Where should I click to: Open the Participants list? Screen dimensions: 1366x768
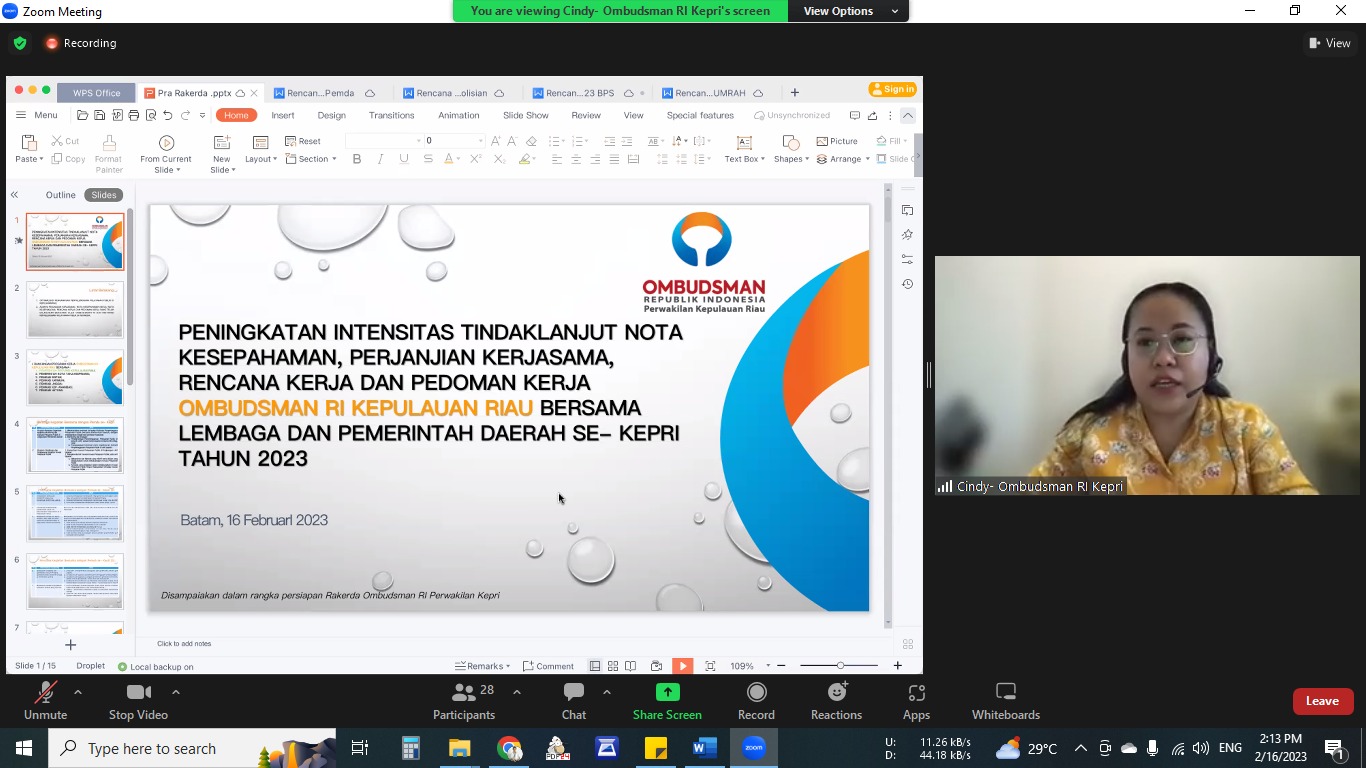pos(464,701)
